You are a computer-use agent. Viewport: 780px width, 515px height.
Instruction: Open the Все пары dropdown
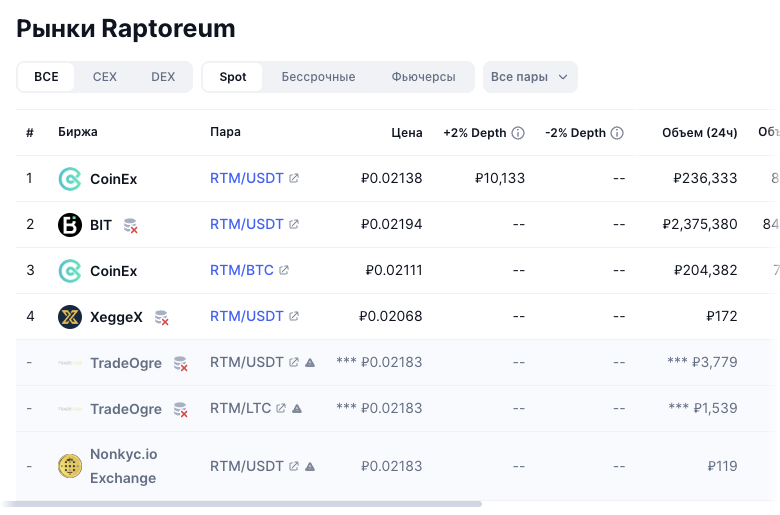[530, 77]
